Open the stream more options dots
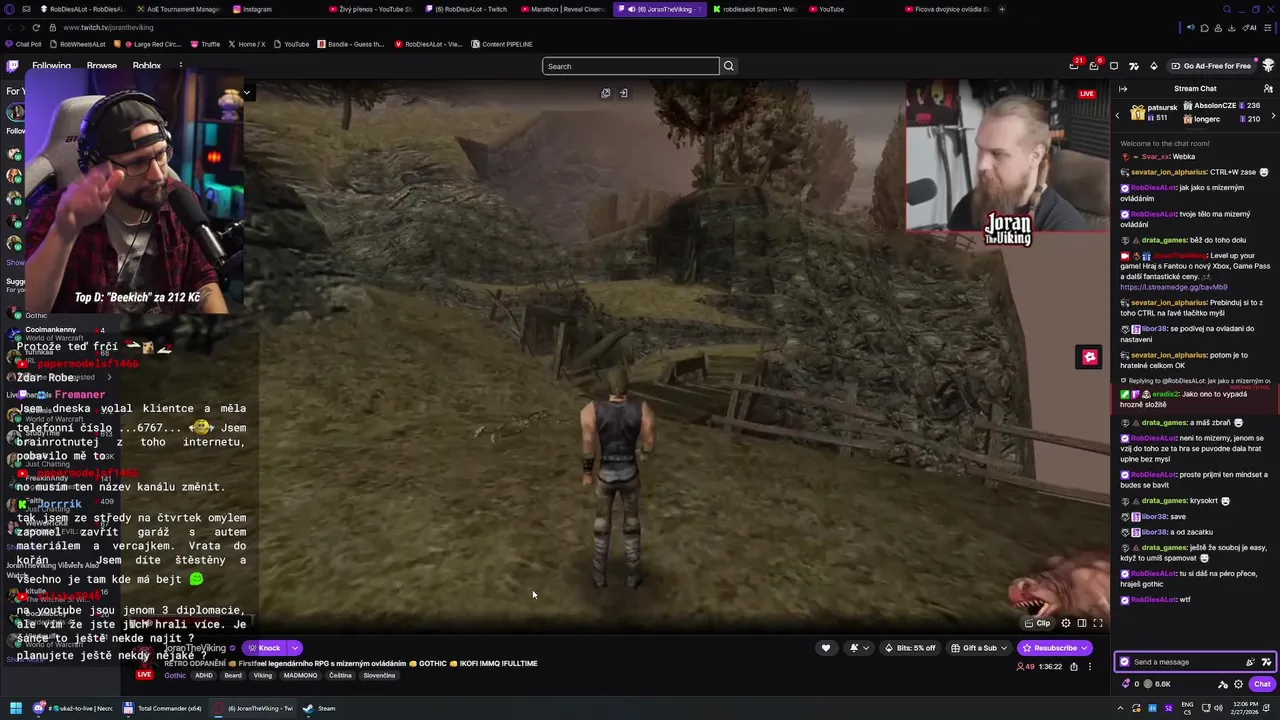This screenshot has height=720, width=1280. [x=1090, y=667]
